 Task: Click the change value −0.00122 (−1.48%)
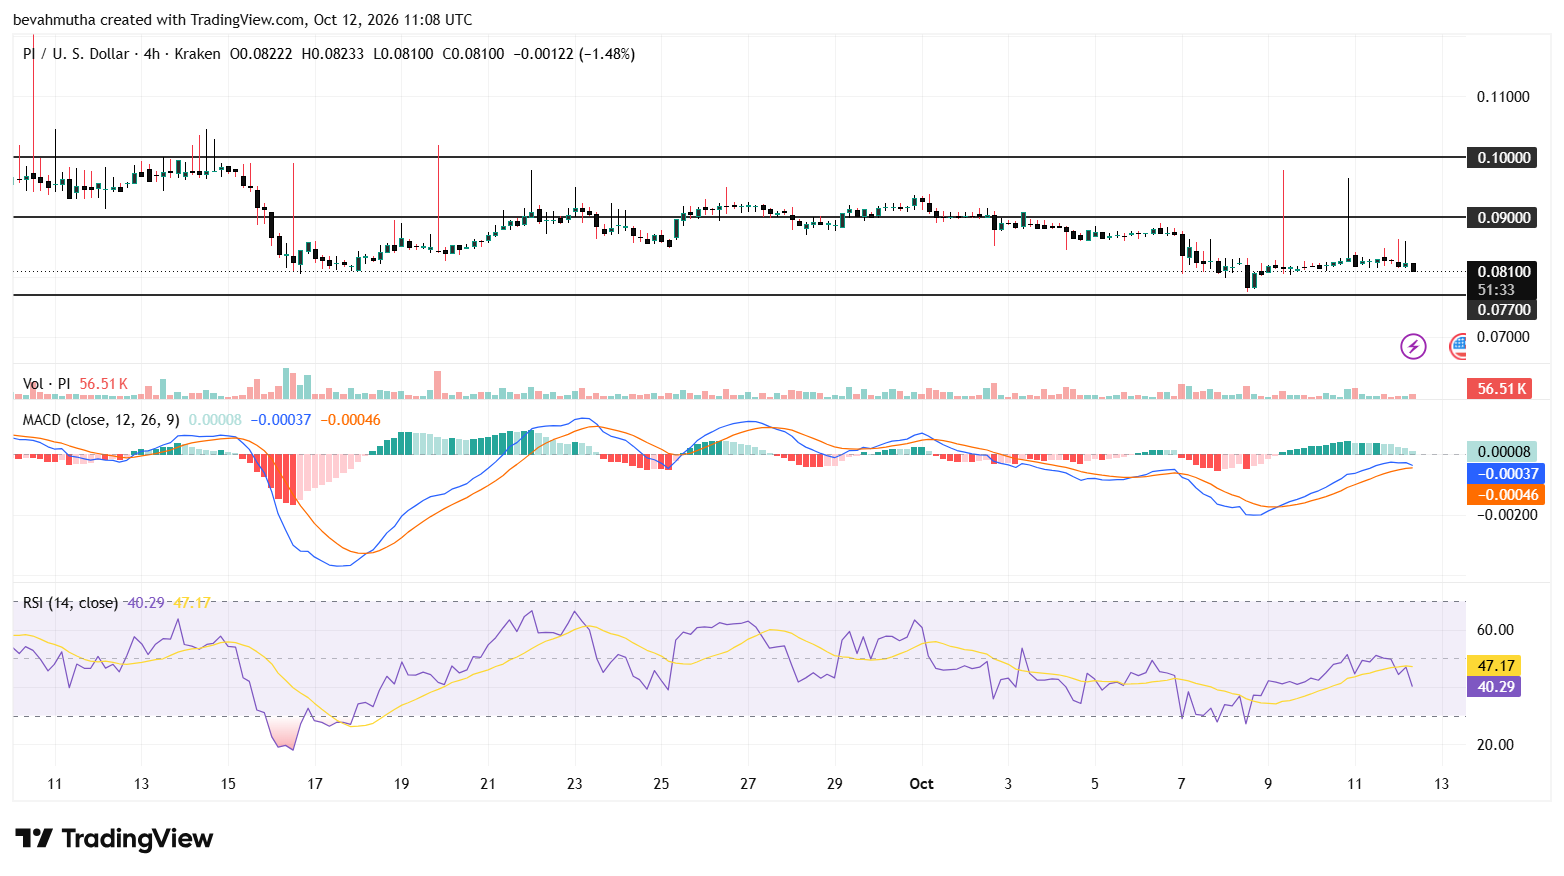574,54
